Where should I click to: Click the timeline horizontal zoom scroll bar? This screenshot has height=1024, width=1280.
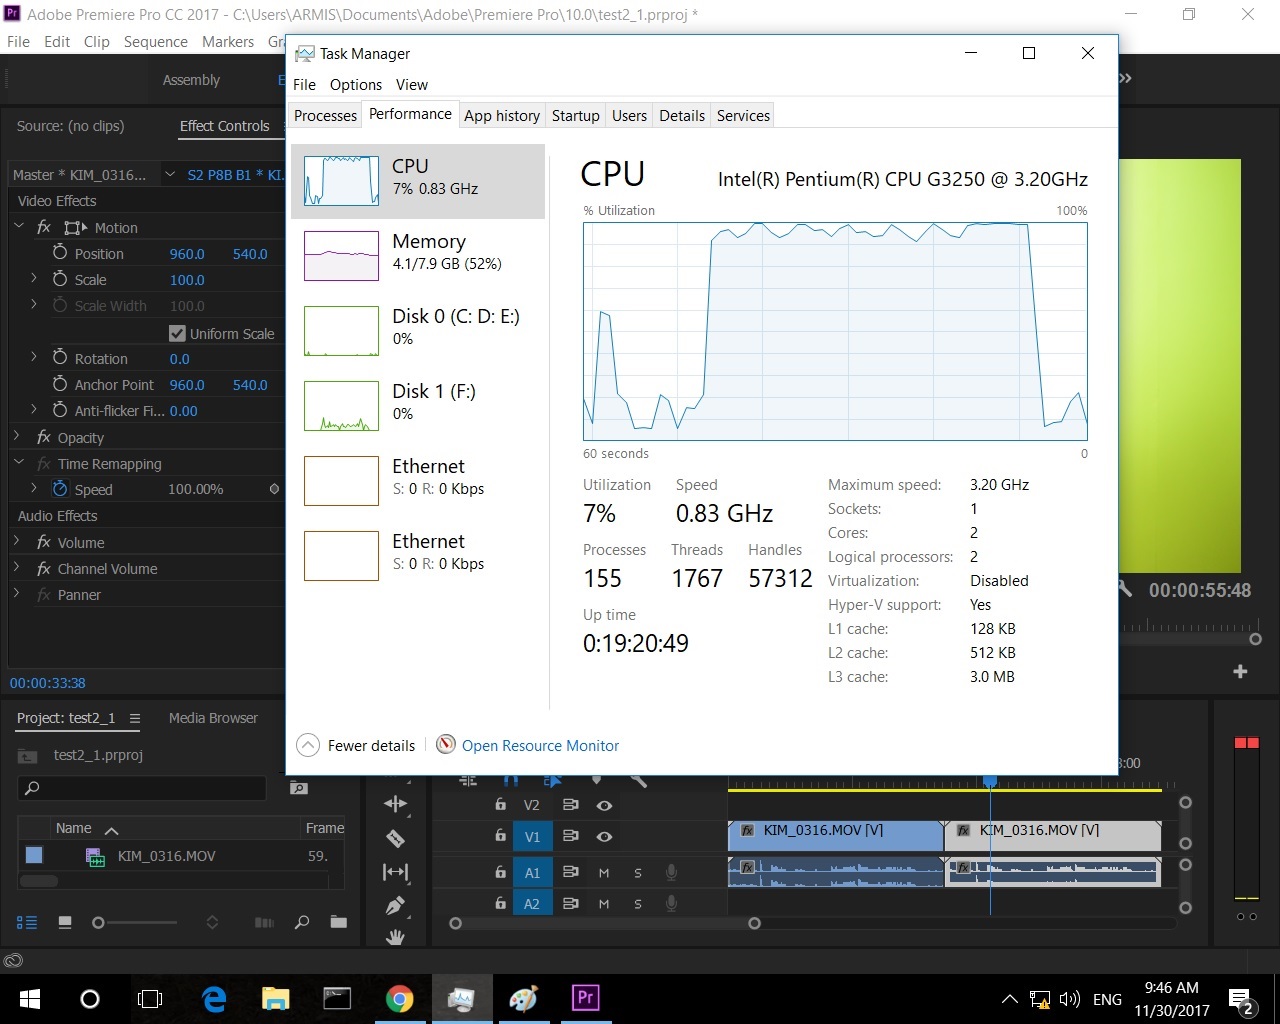(x=604, y=923)
